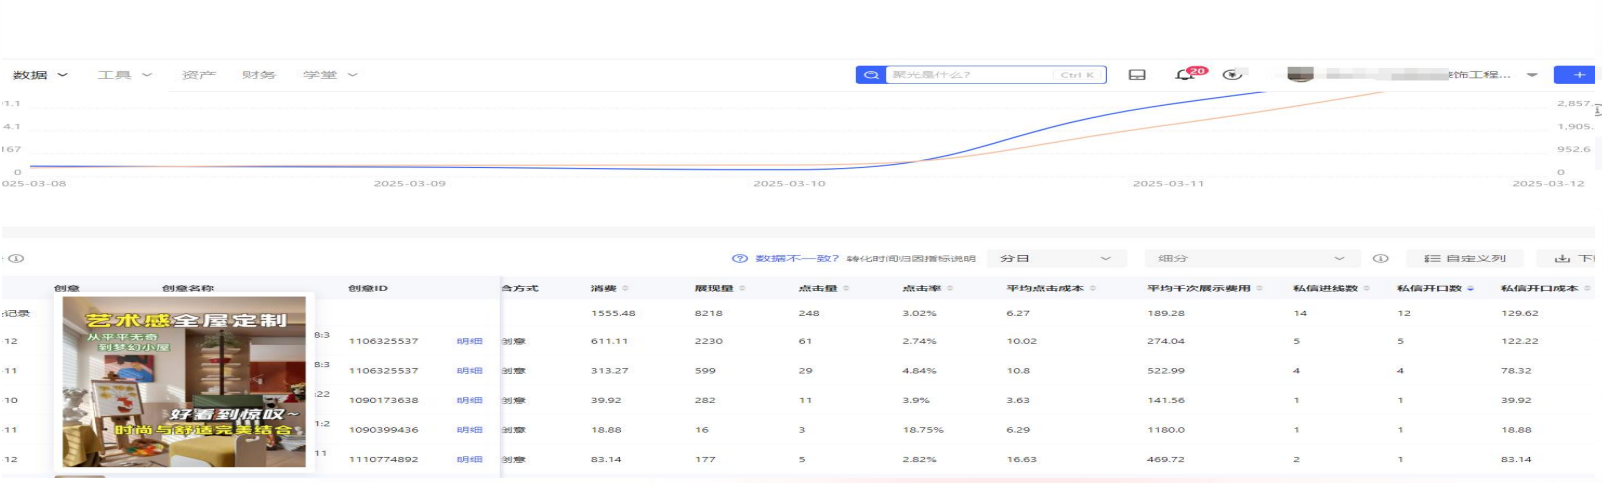The height and width of the screenshot is (483, 1603).
Task: Click the help question-mark icon by 数据不一致
Action: [x=740, y=258]
